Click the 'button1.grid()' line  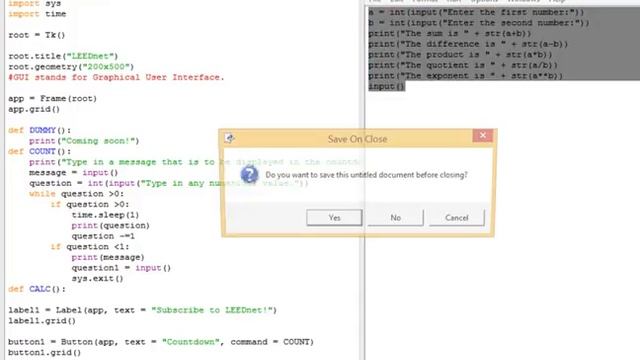coord(44,353)
